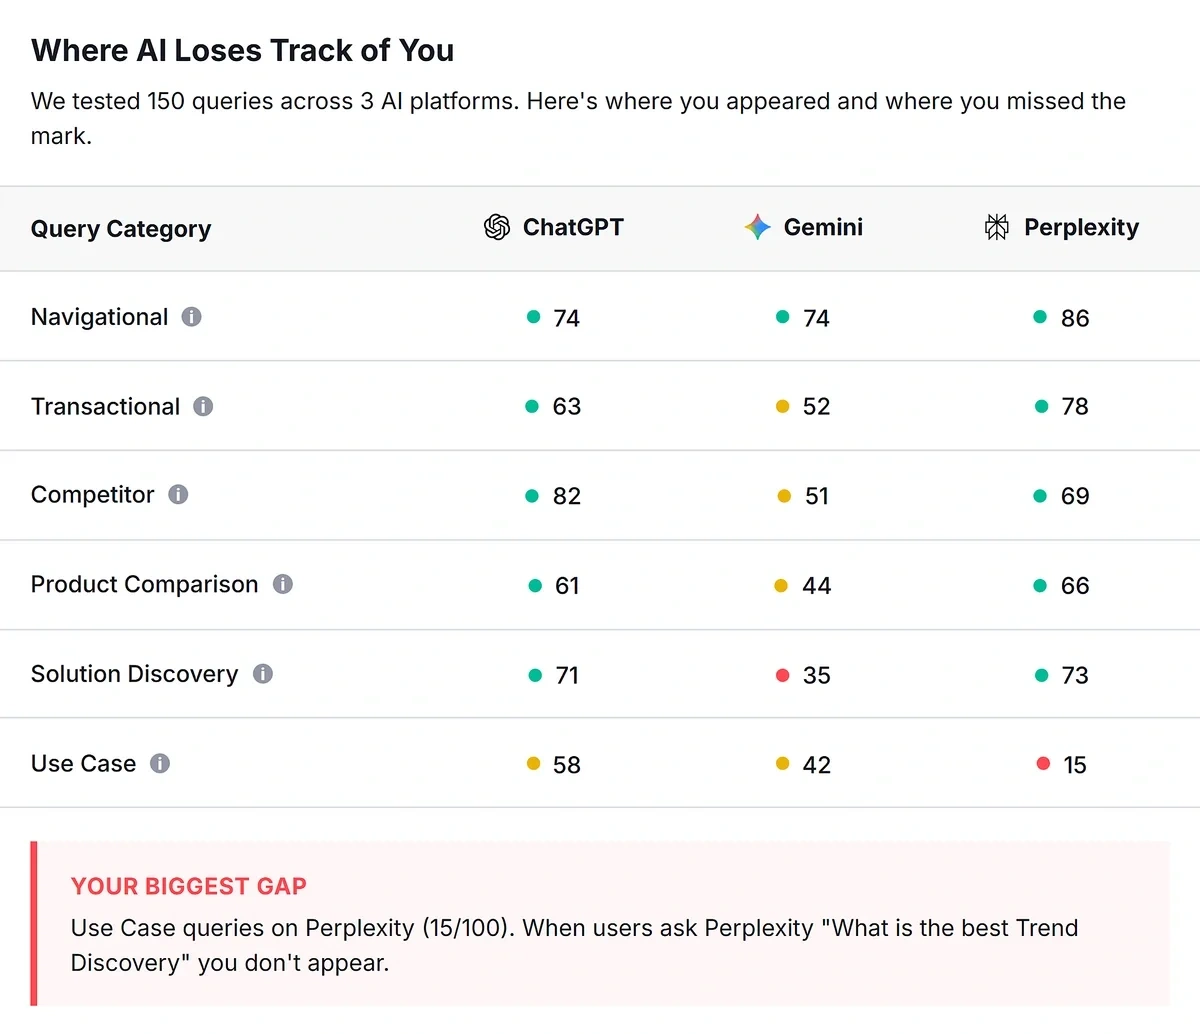The height and width of the screenshot is (1034, 1200).
Task: Toggle the yellow indicator next to Use Case on Gemini
Action: [782, 763]
